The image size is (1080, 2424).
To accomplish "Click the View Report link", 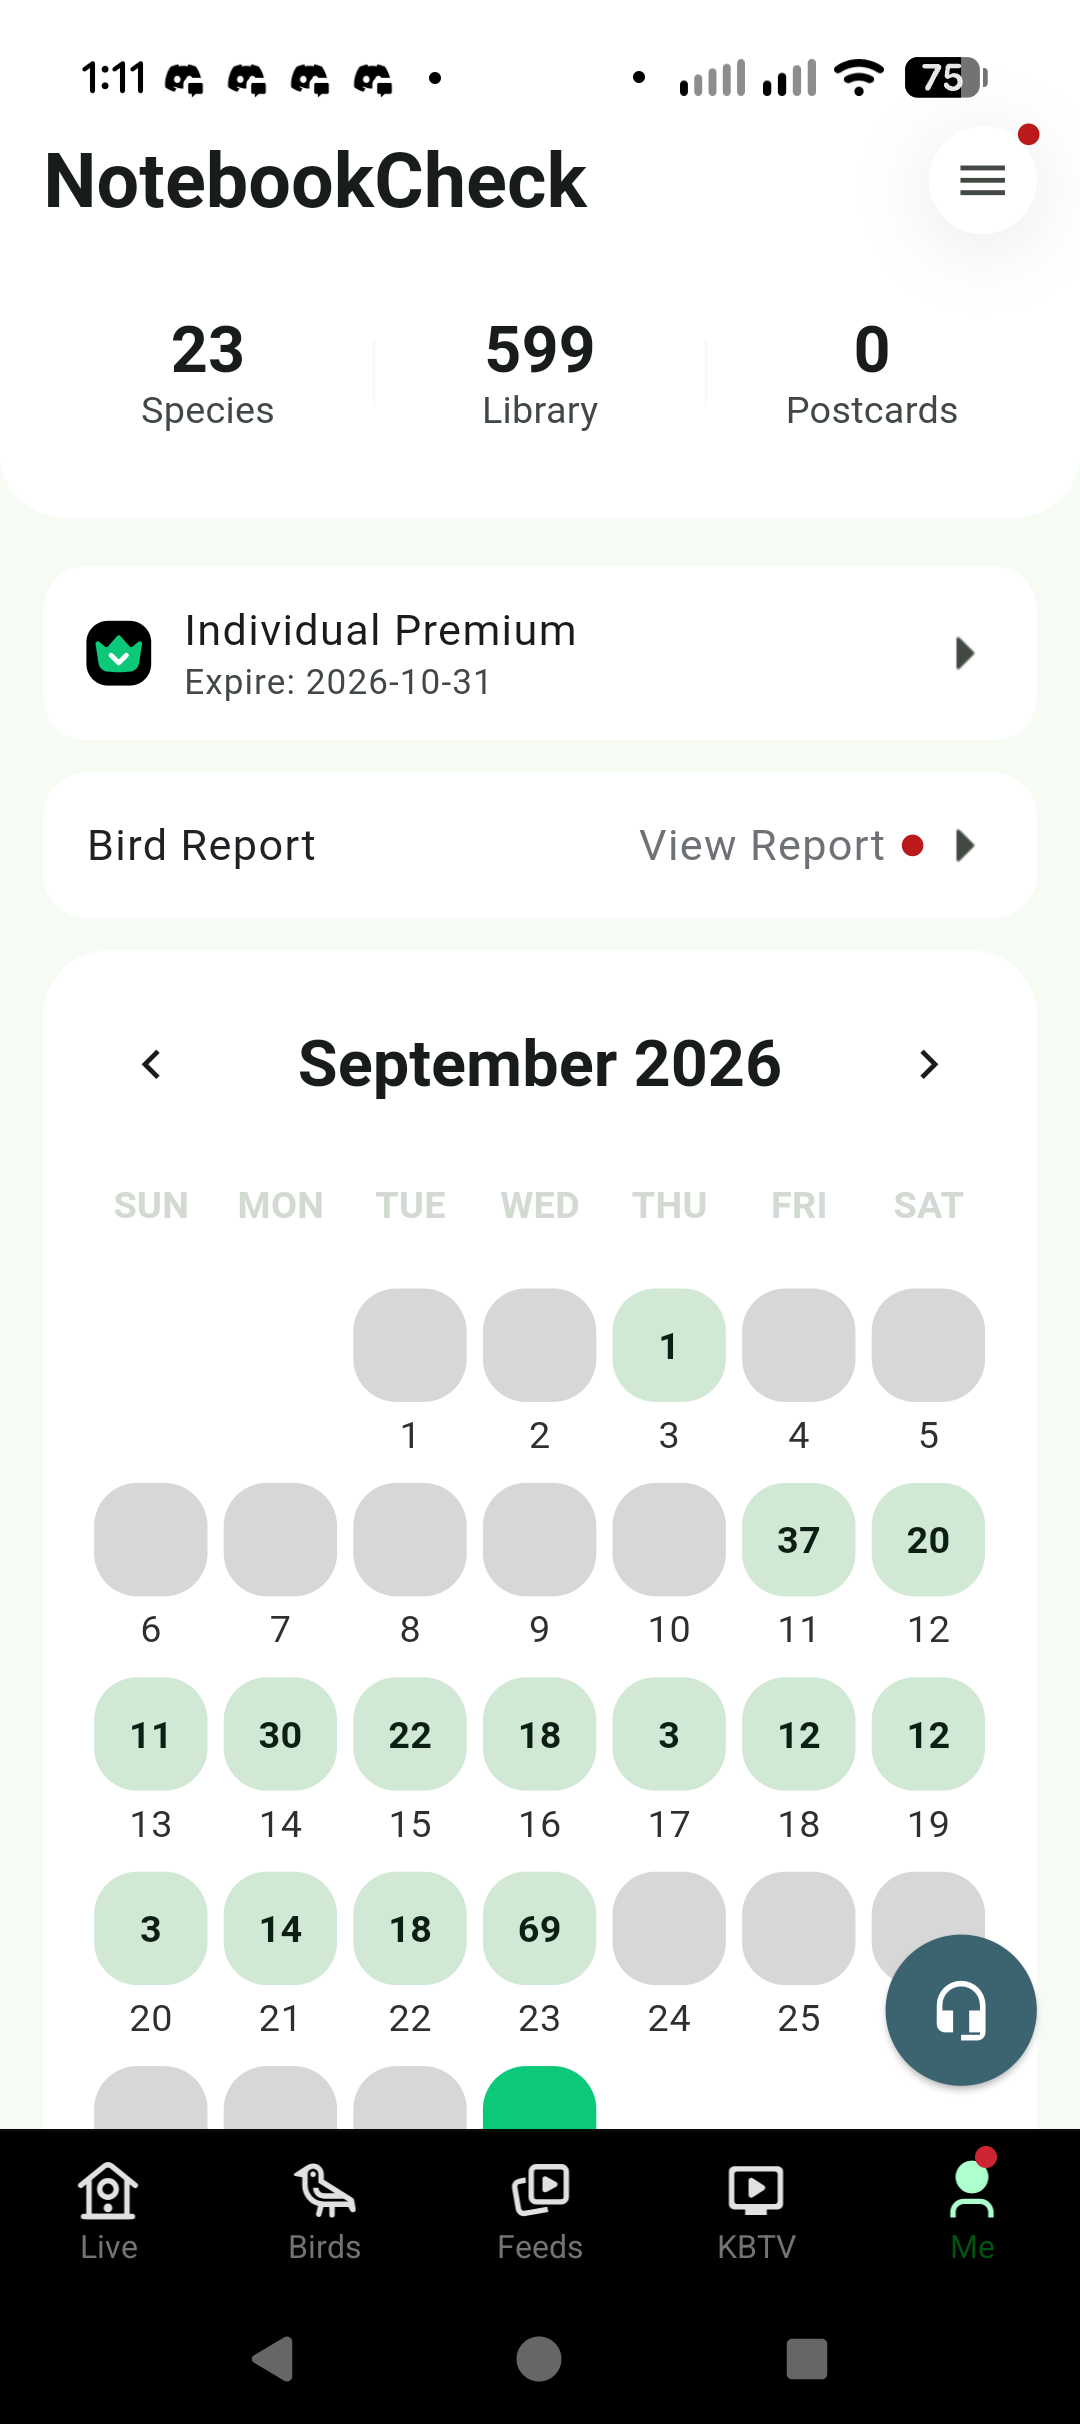I will coord(762,846).
